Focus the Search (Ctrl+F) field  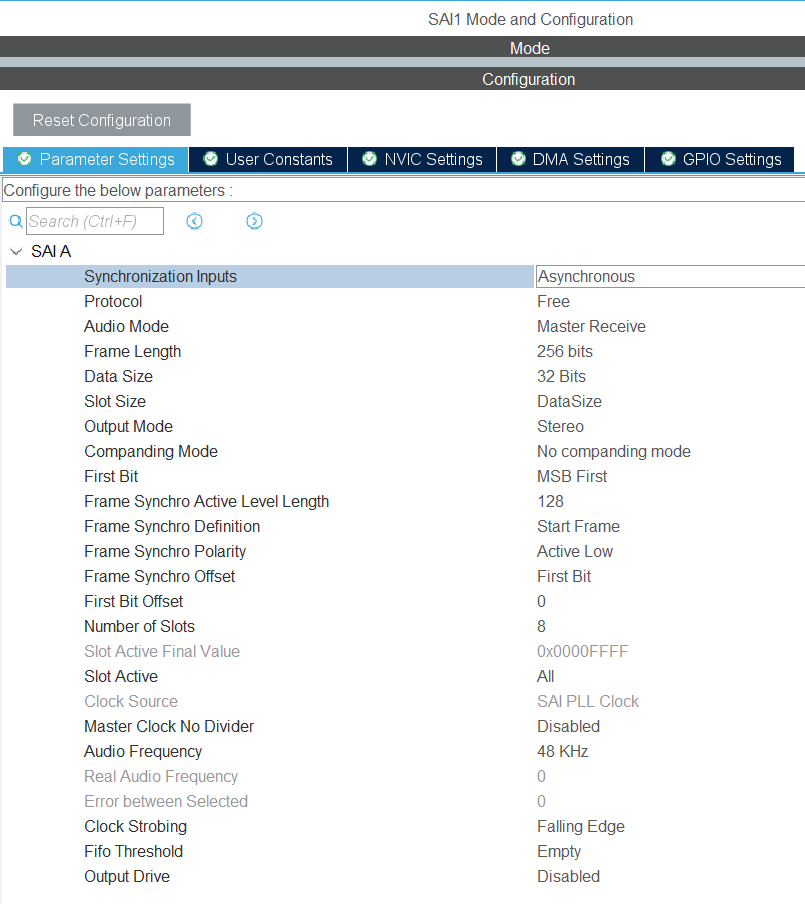click(x=95, y=221)
